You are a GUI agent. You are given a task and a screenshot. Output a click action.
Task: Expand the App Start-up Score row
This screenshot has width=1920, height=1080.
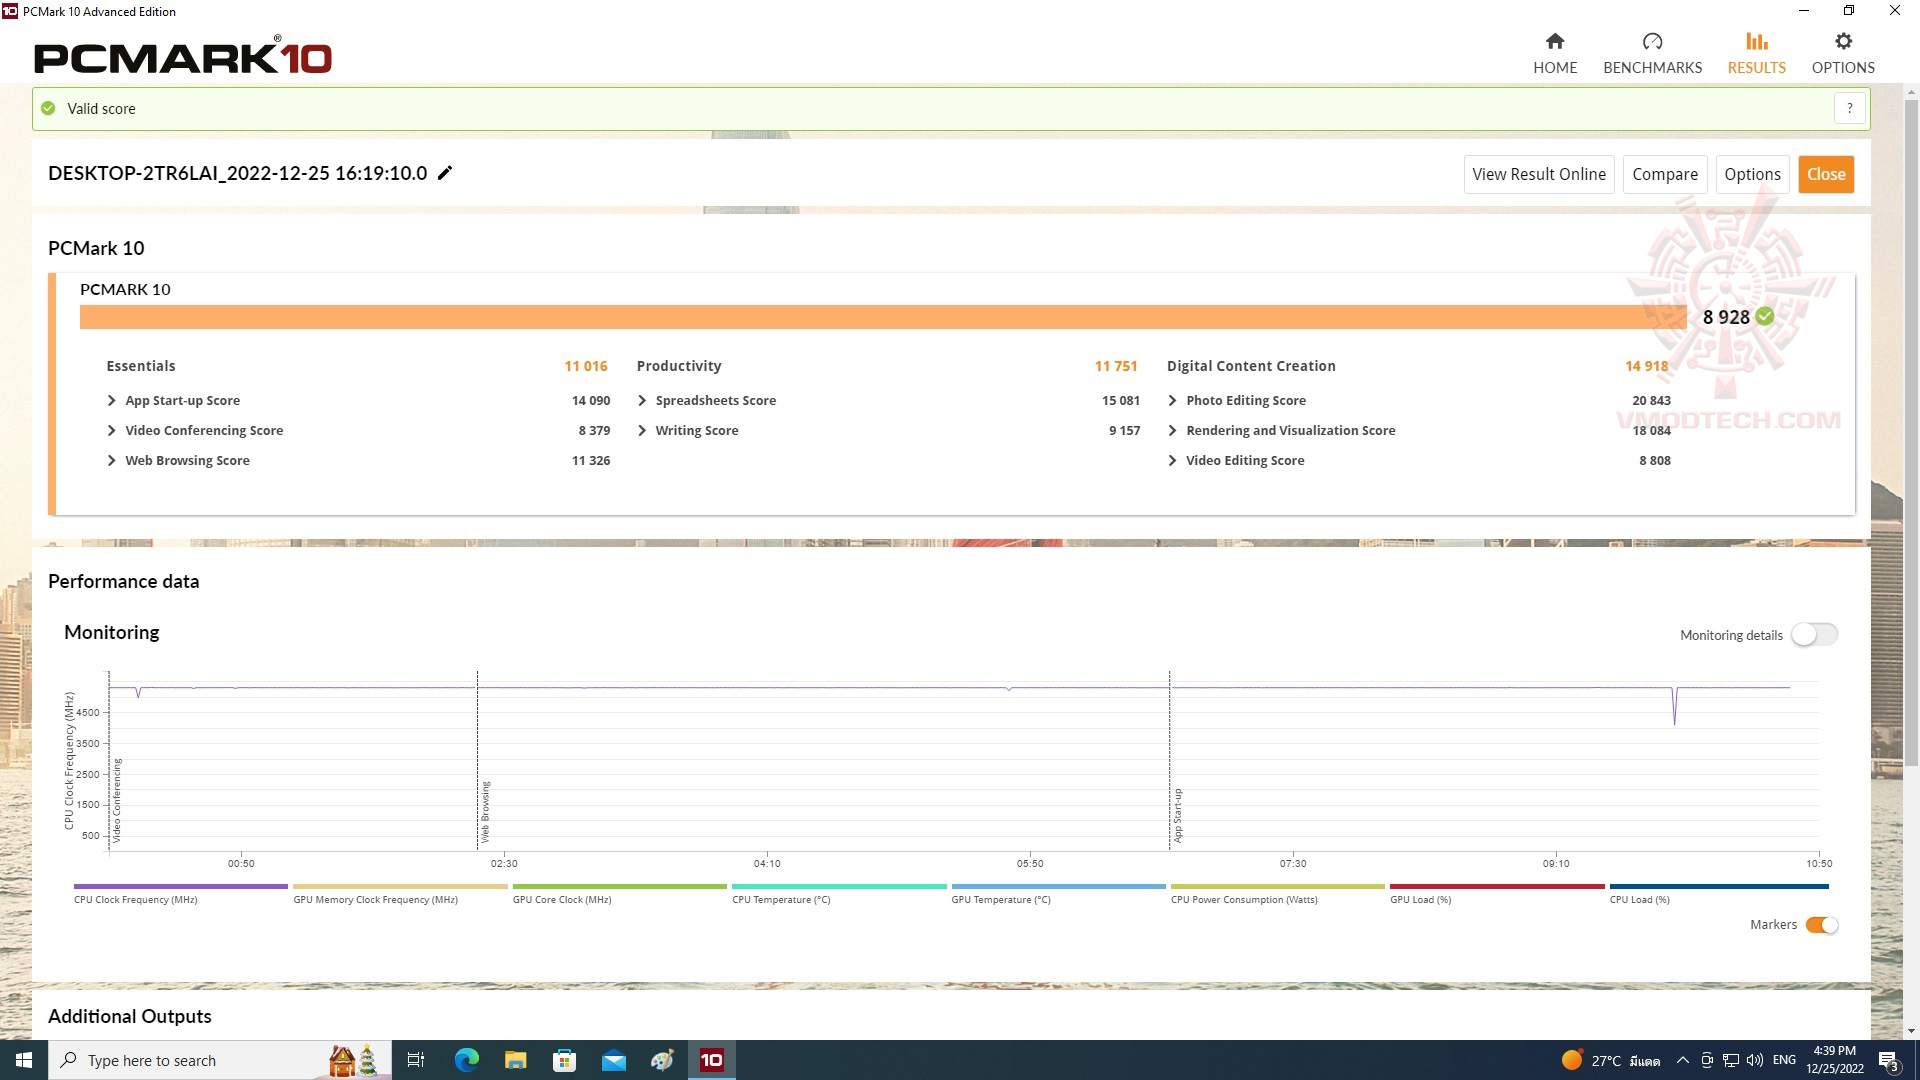pos(111,400)
